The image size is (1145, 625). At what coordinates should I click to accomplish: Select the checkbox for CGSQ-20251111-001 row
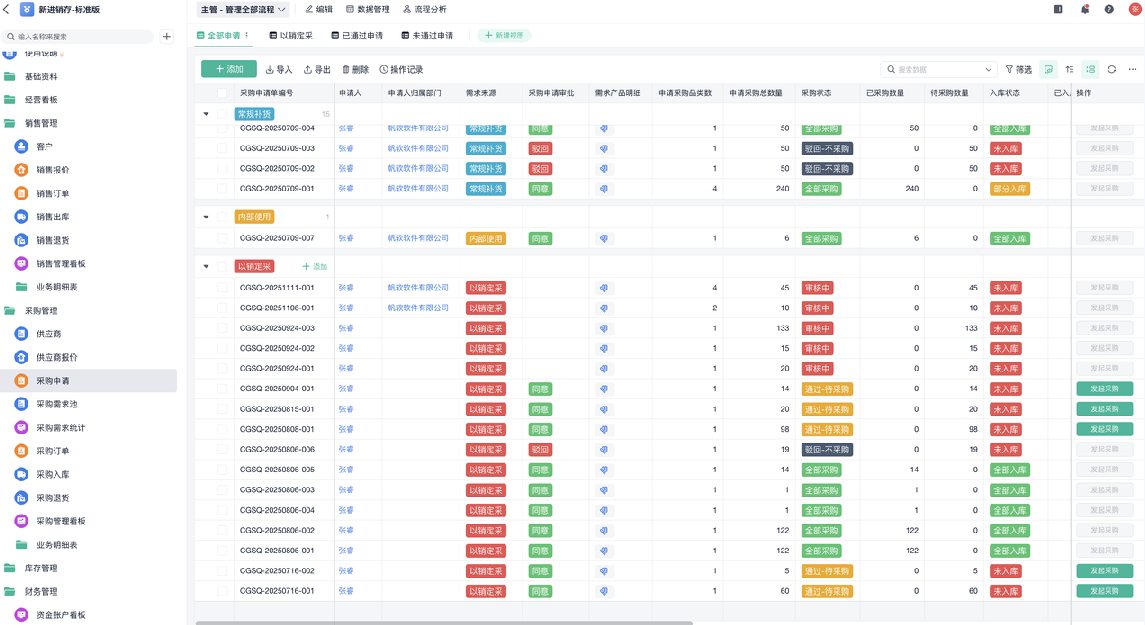click(222, 288)
